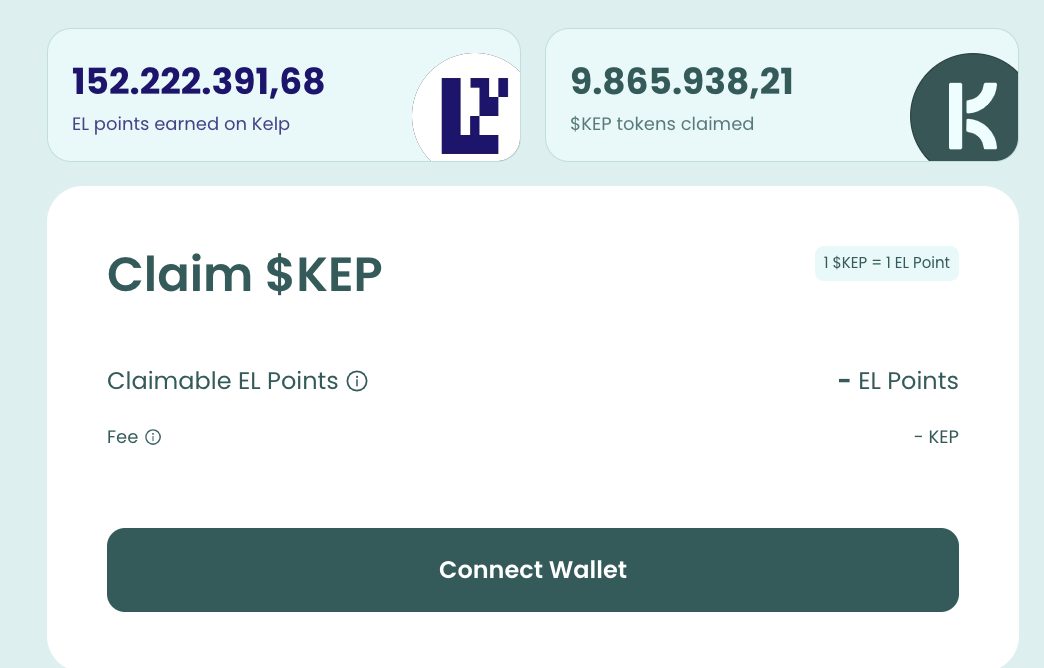Click the Fee label text
This screenshot has width=1044, height=668.
coord(122,437)
